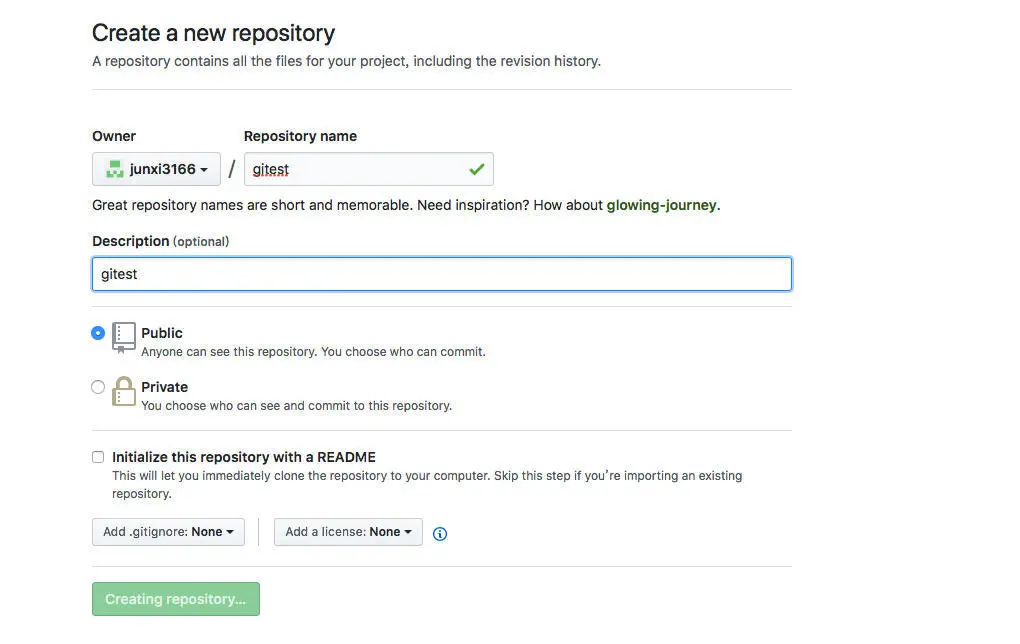Click the Description (optional) label
Screen dimensions: 1020x644
click(x=161, y=241)
